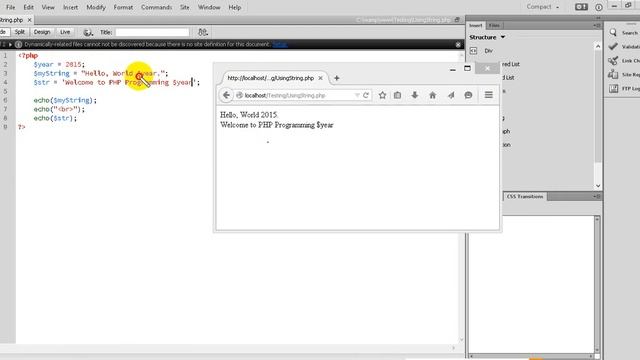Switch to the Files panel tab
Screen dimensions: 640x360
pyautogui.click(x=494, y=25)
